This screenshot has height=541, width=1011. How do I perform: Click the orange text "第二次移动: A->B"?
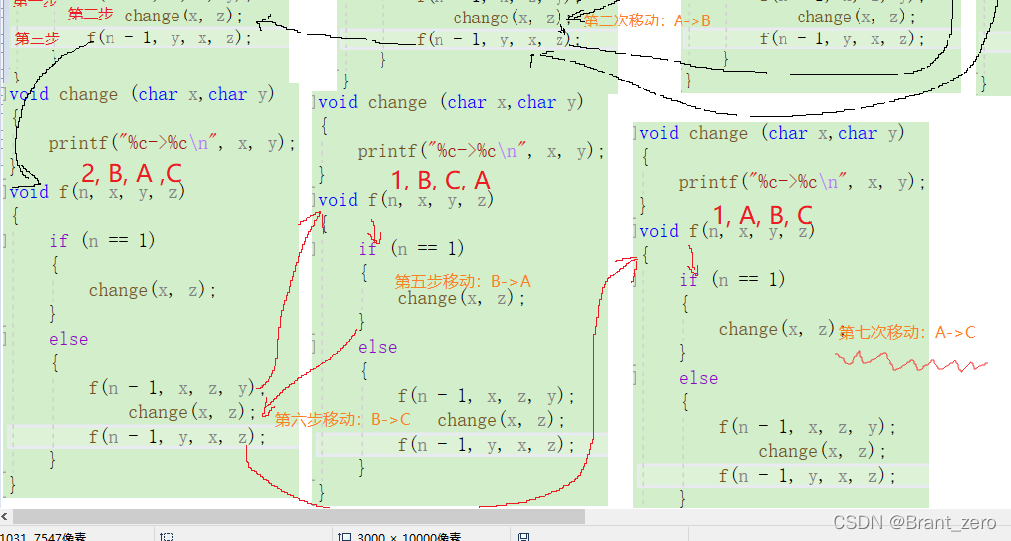[x=647, y=21]
